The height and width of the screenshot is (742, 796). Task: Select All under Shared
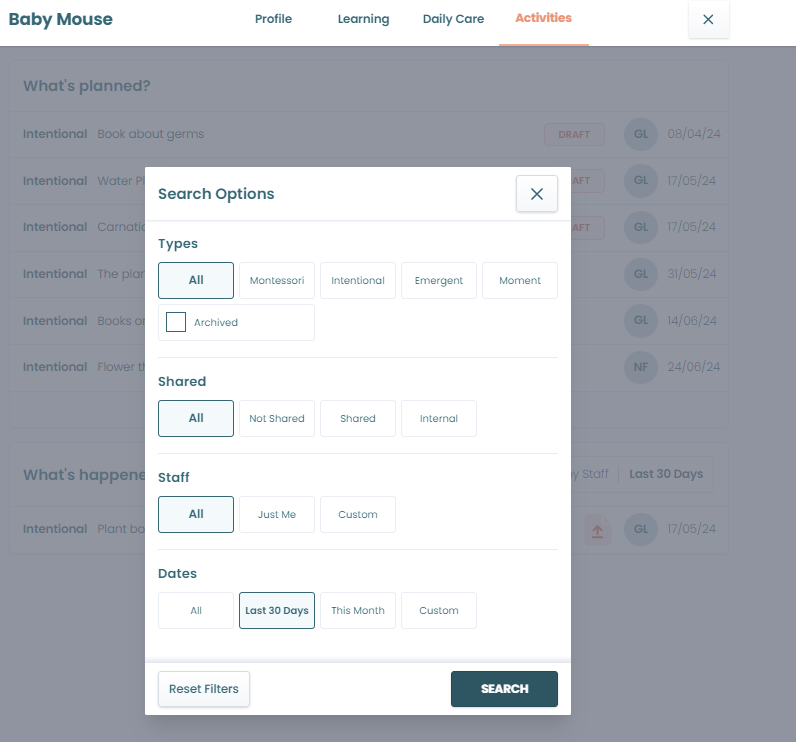(196, 418)
